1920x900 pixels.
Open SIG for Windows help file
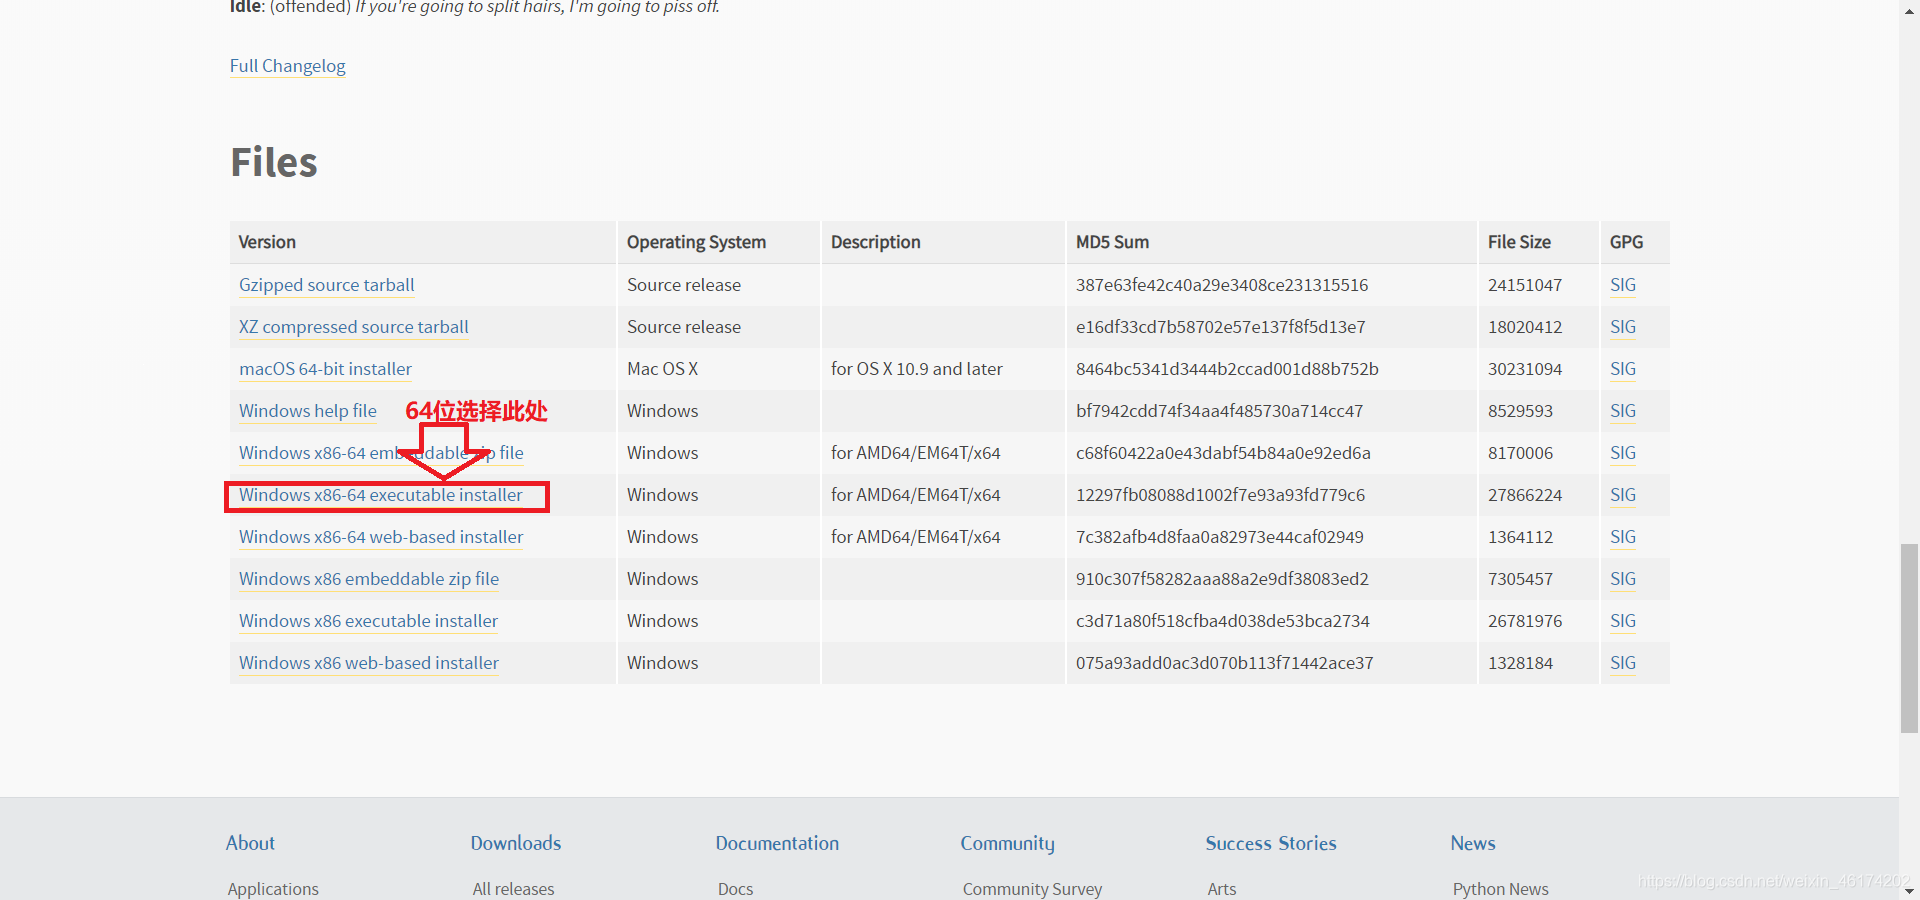(x=1623, y=411)
